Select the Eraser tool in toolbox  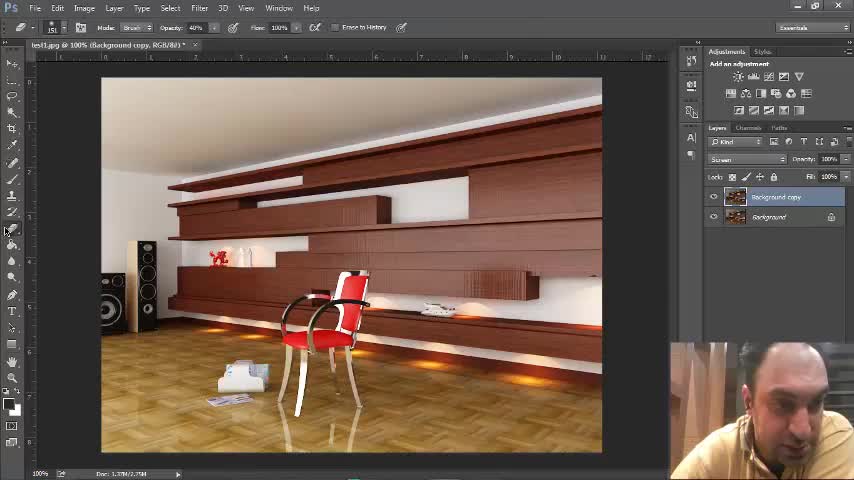[x=13, y=229]
